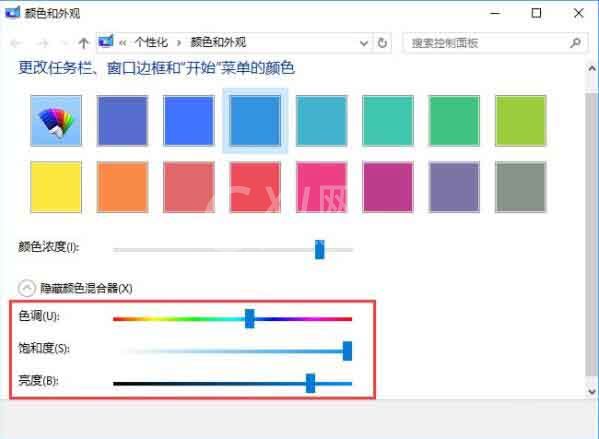Select the automatic color palette swatch
599x439 pixels.
[56, 121]
